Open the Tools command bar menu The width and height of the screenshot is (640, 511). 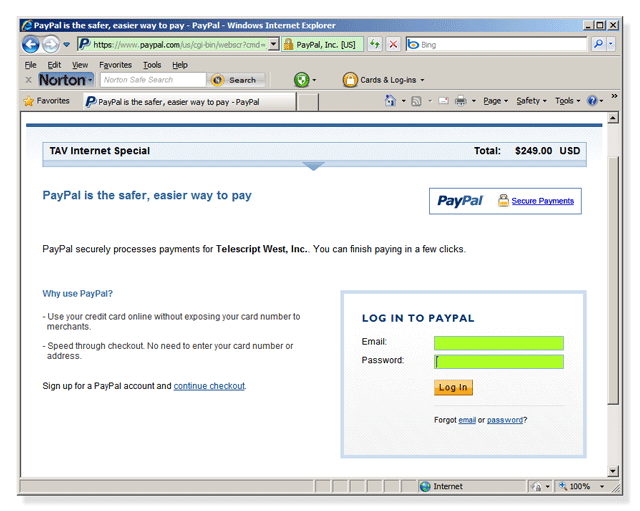point(567,101)
